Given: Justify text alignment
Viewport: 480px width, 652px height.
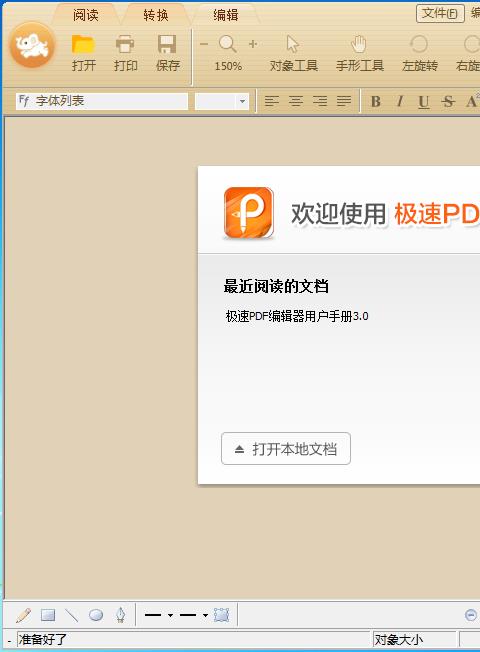Looking at the screenshot, I should click(x=344, y=101).
